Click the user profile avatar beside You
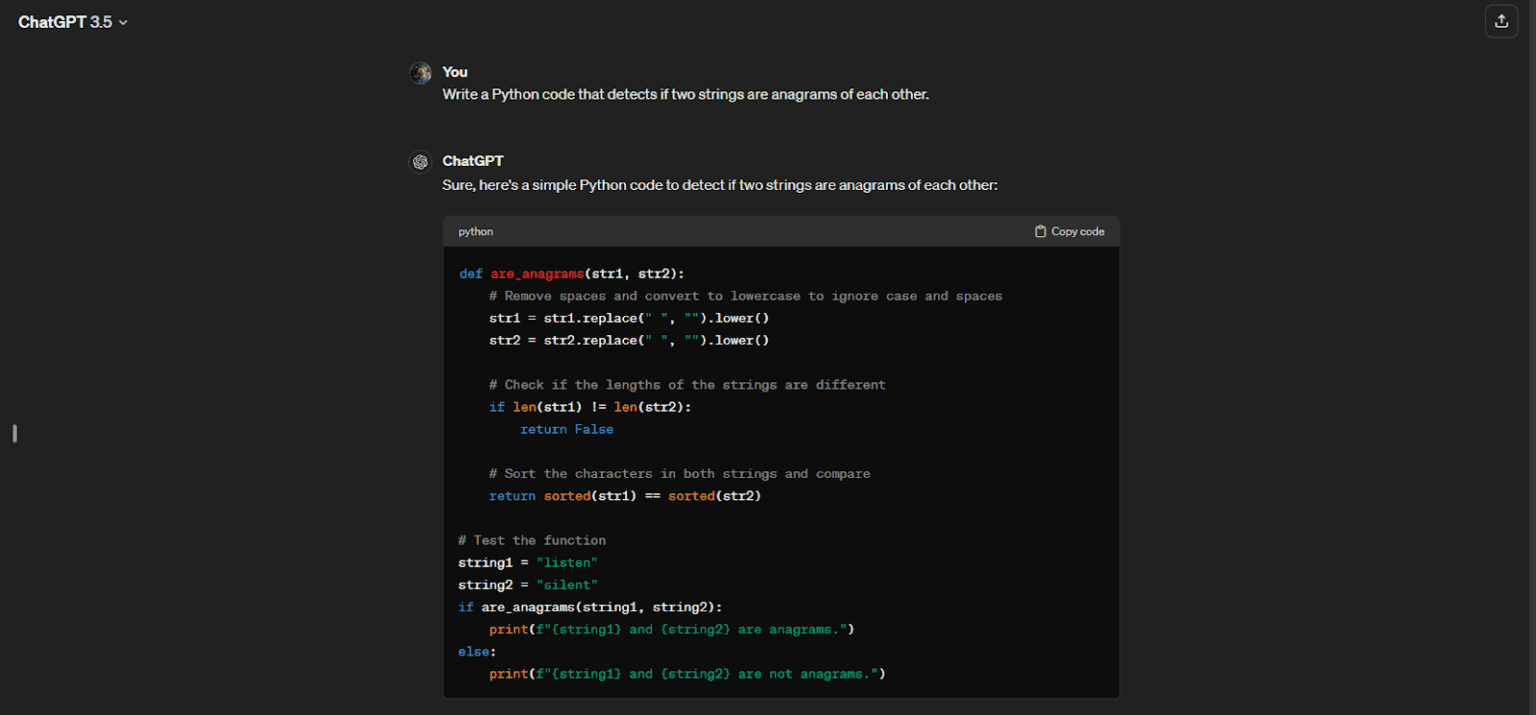The width and height of the screenshot is (1536, 715). click(421, 73)
